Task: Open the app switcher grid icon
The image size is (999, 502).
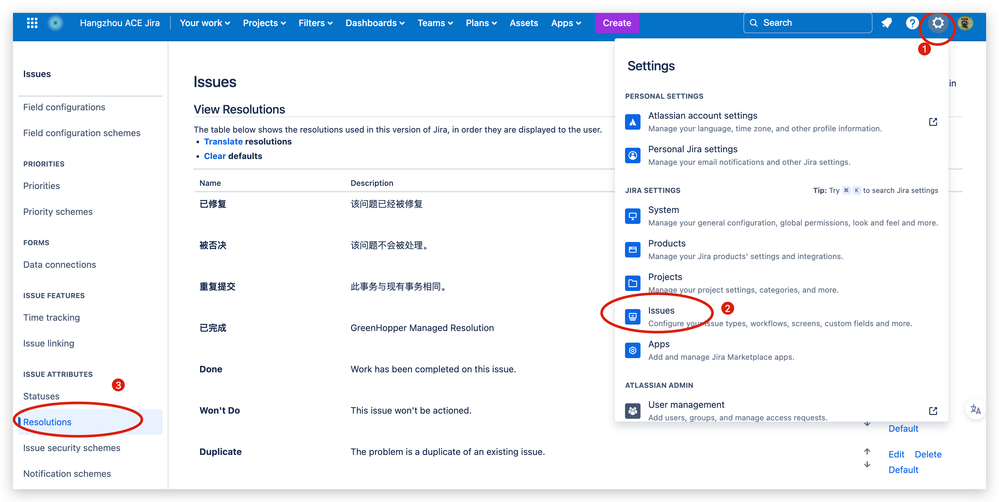Action: [32, 23]
